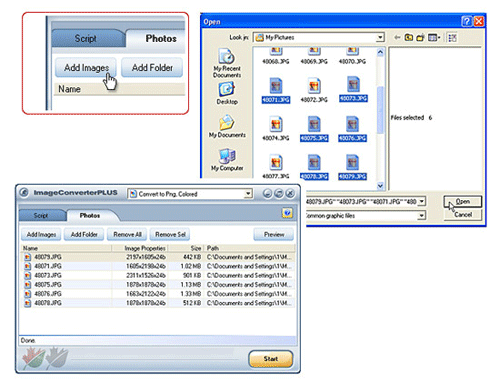Switch to Script tab in ImageConverterPLUS window
Image resolution: width=500 pixels, height=384 pixels.
pos(41,215)
